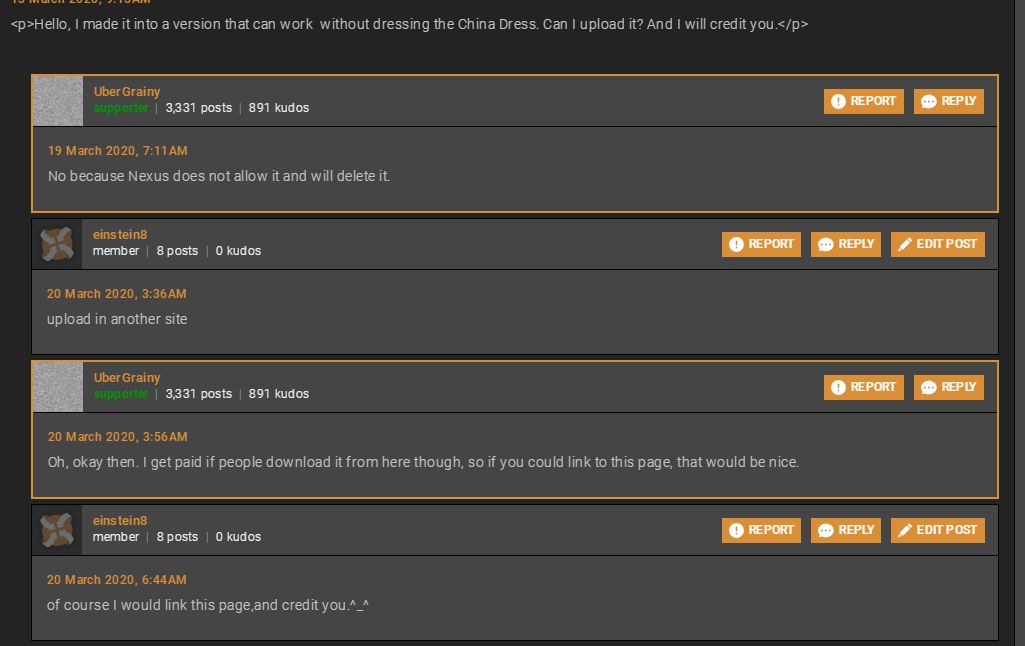The image size is (1025, 646).
Task: Report UberGrainy's 'Oh, okay then' comment
Action: pyautogui.click(x=864, y=387)
